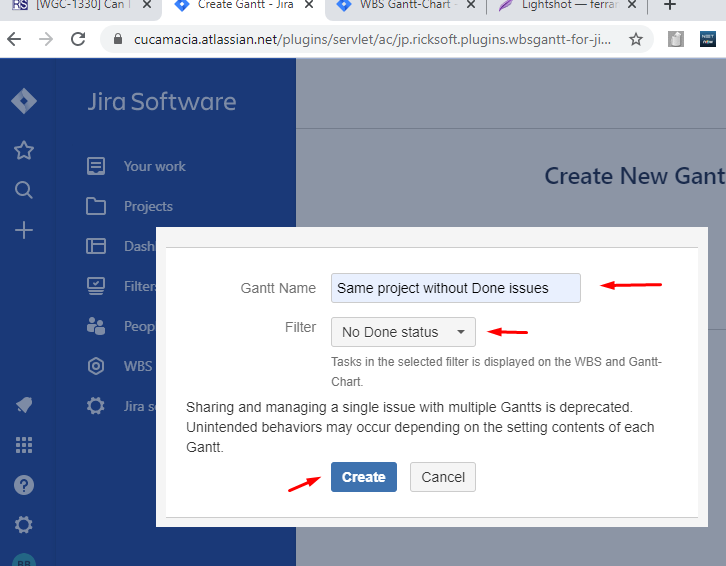
Task: Open the Settings gear icon in sidebar
Action: pyautogui.click(x=24, y=525)
